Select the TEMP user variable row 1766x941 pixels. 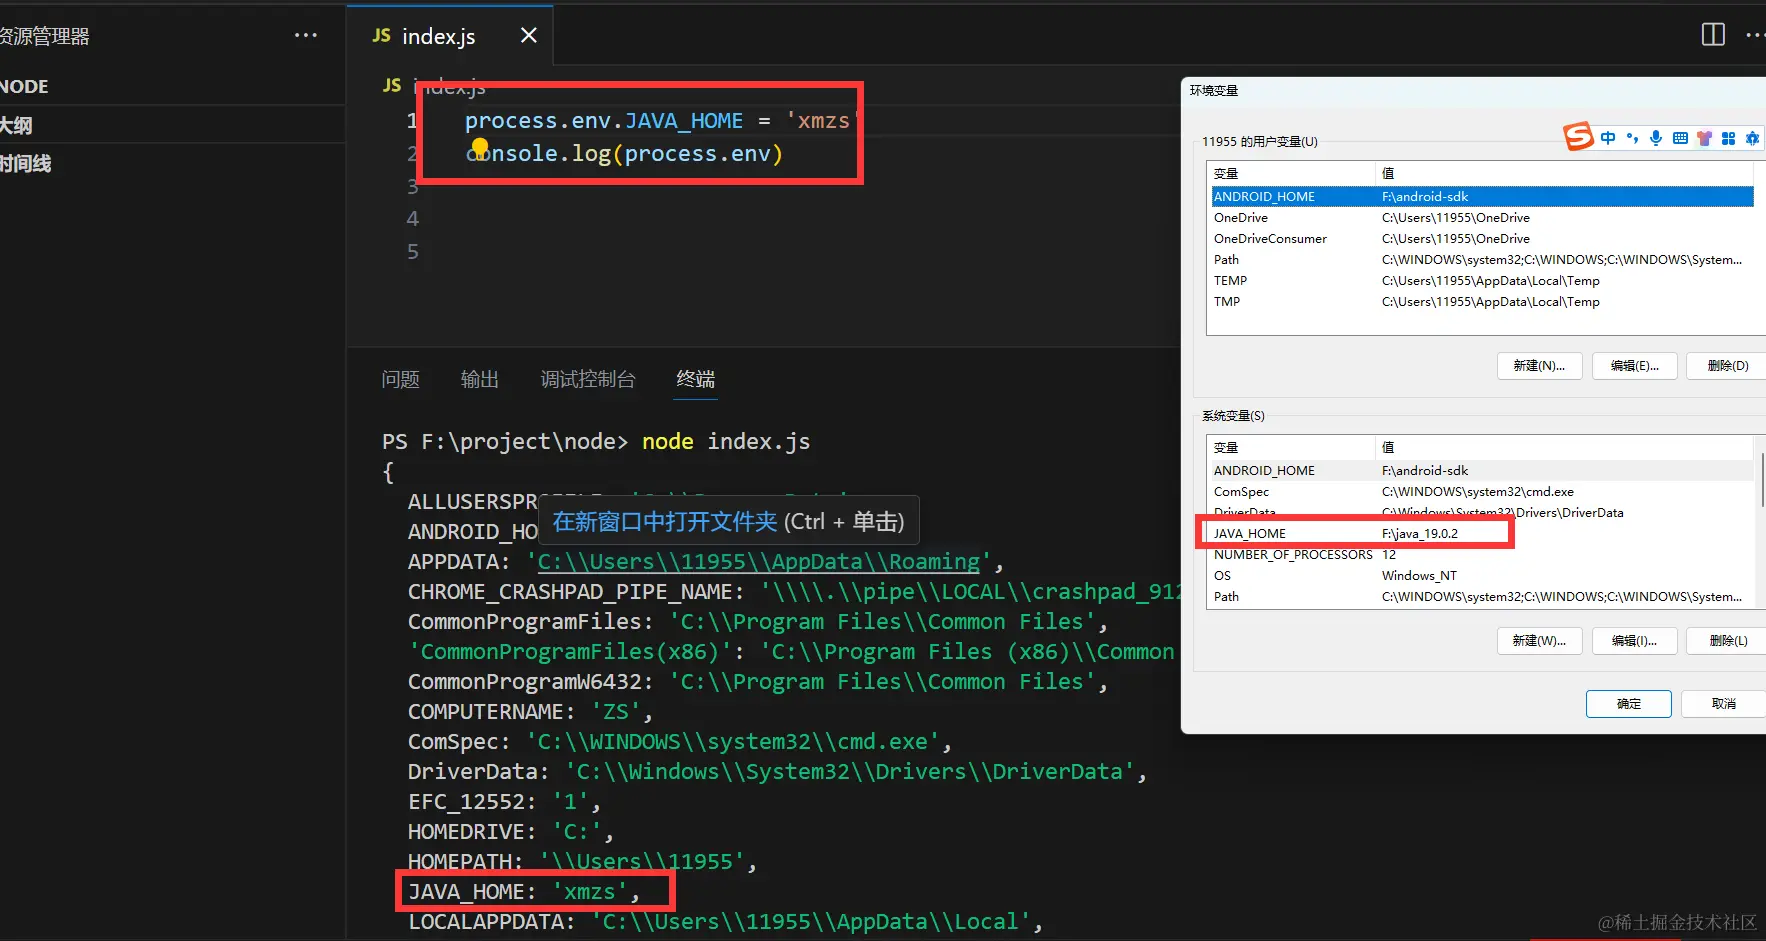pos(1482,281)
